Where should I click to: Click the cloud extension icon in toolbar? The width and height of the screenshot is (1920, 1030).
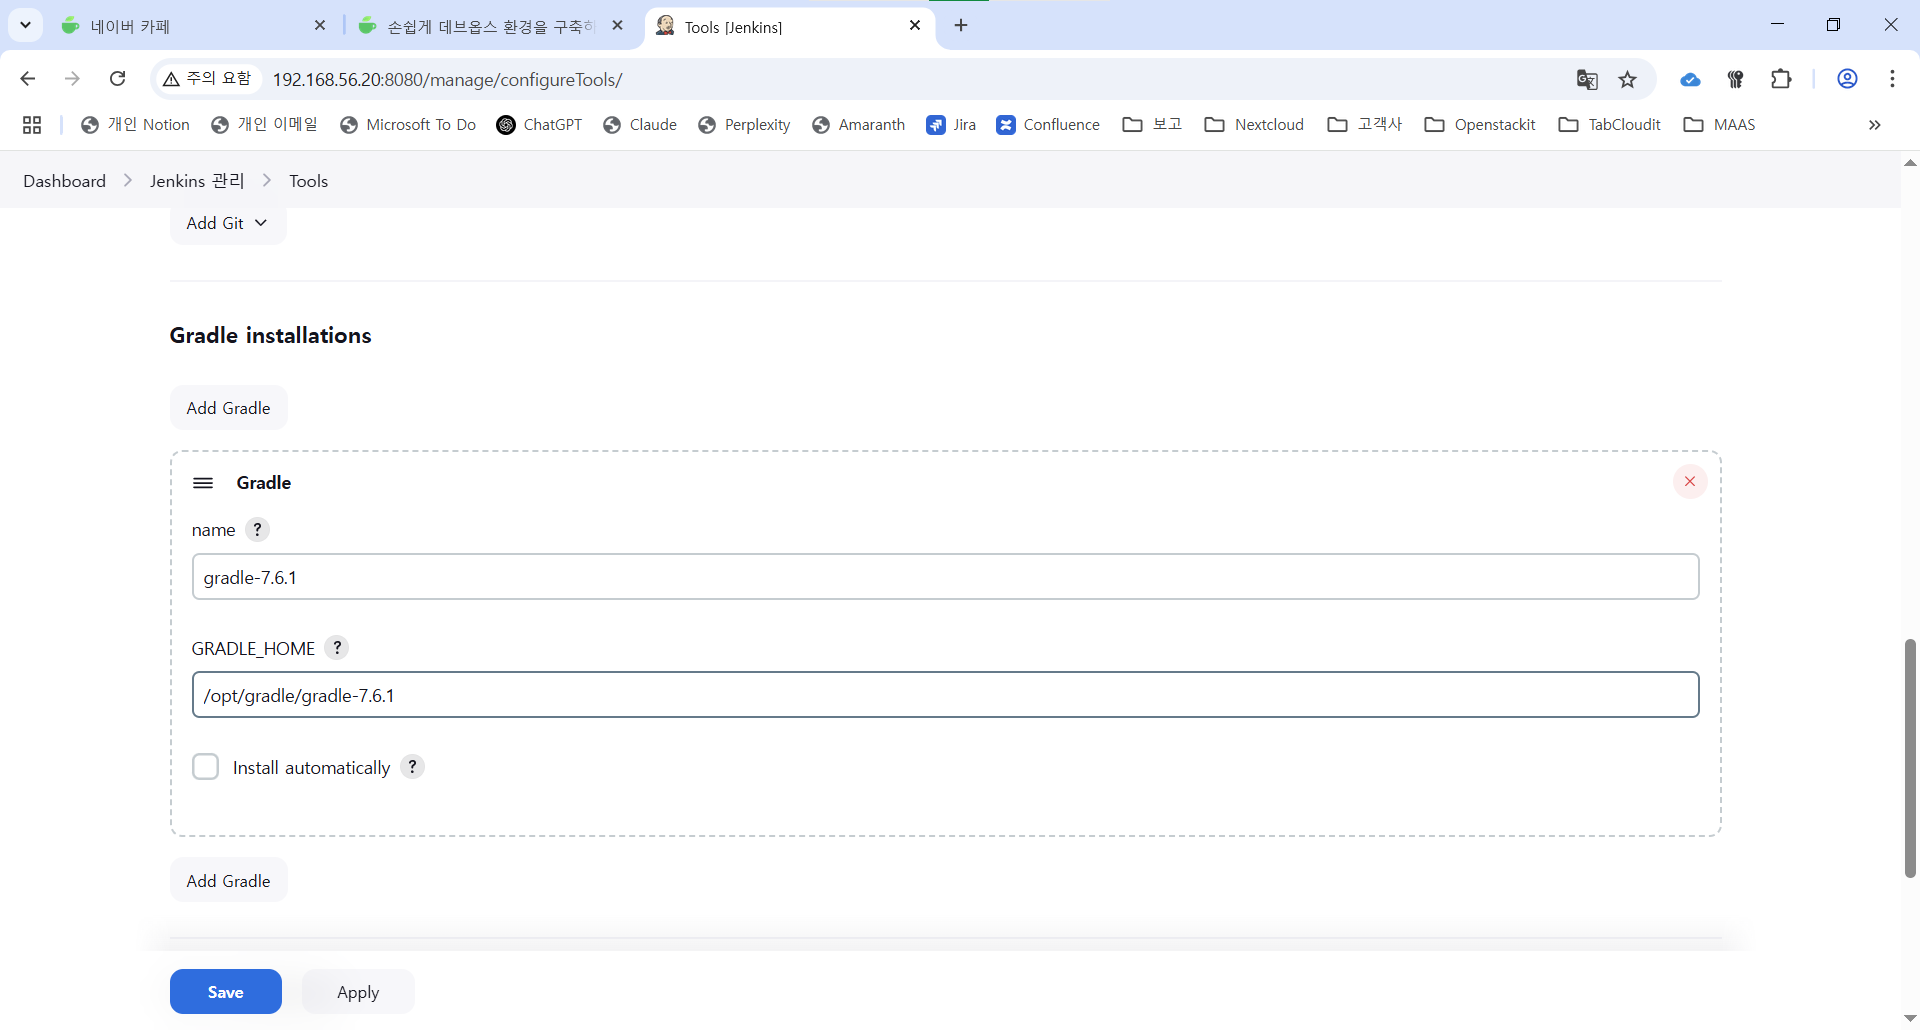(x=1690, y=79)
